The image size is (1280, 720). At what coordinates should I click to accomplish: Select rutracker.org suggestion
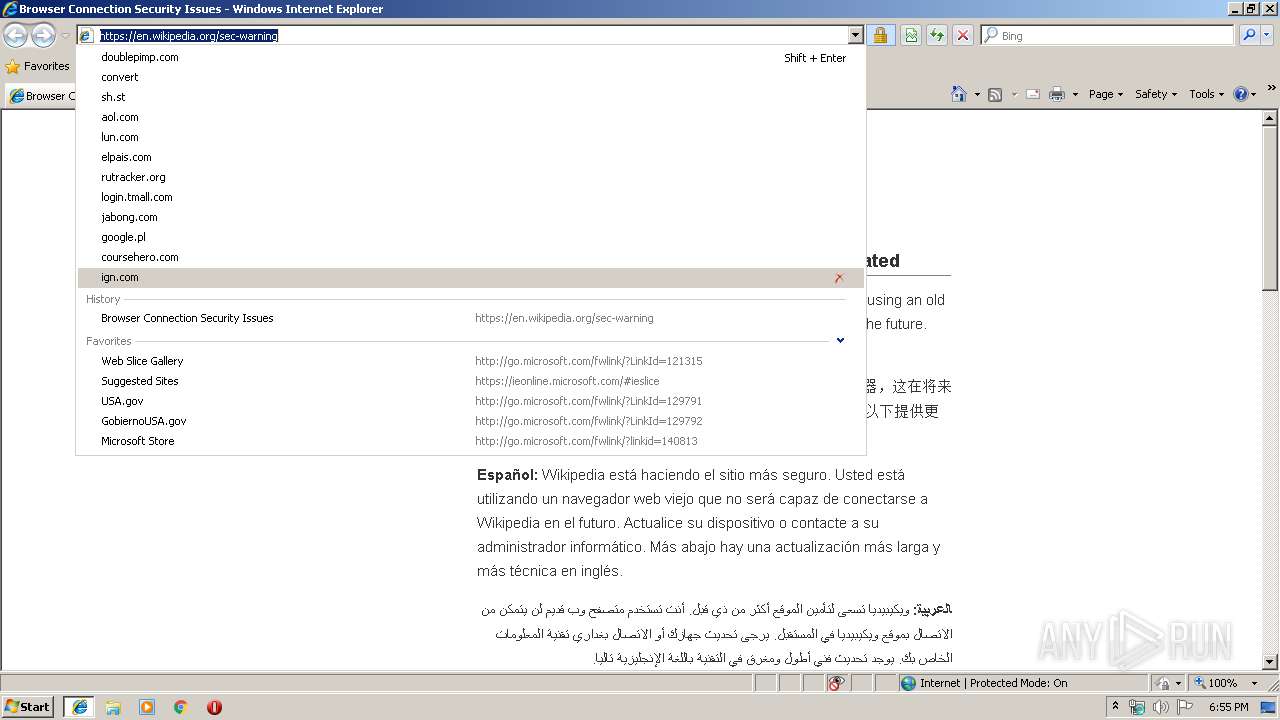click(470, 177)
